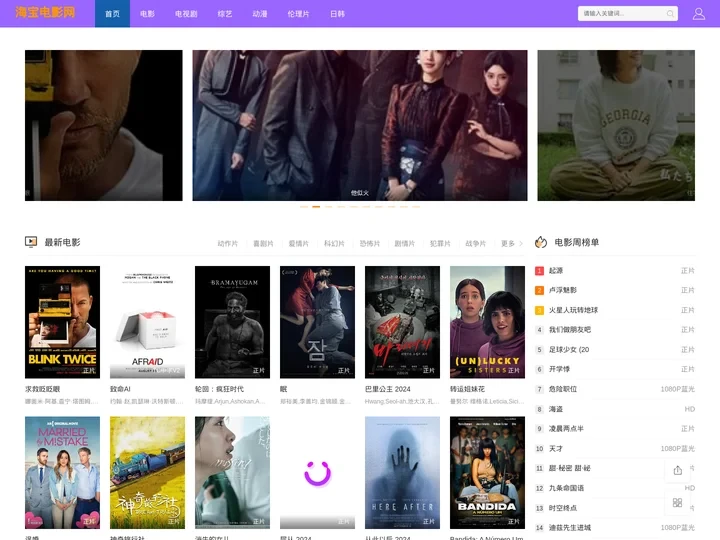Image resolution: width=720 pixels, height=540 pixels.
Task: Open the 日韩 navigation tab
Action: 337,14
